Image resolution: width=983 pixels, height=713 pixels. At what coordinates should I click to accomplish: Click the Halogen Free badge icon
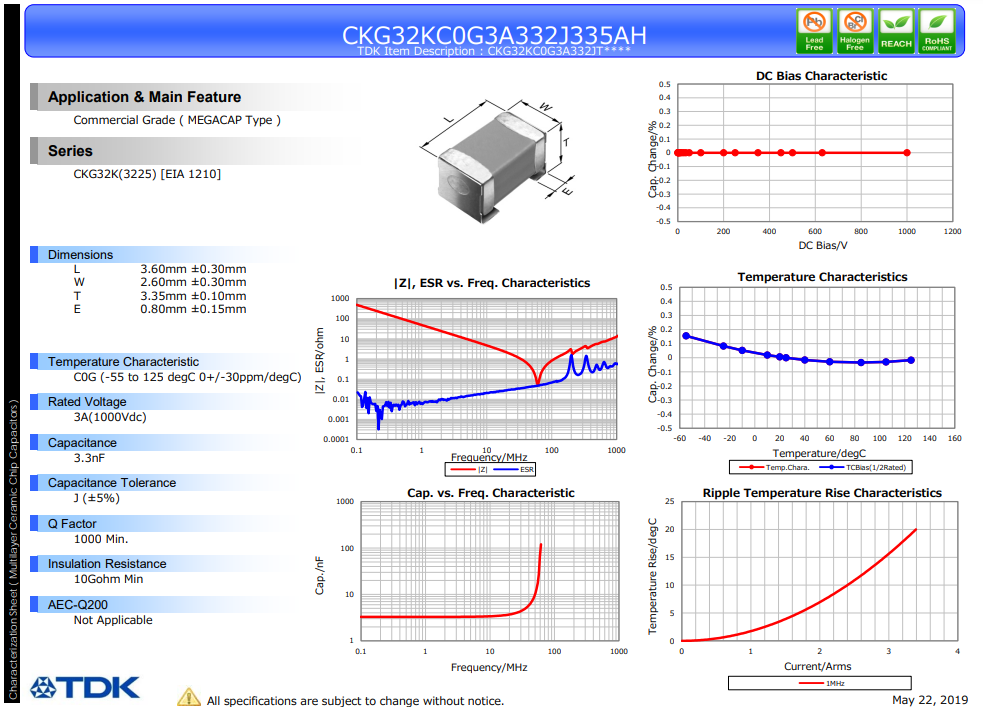(854, 31)
